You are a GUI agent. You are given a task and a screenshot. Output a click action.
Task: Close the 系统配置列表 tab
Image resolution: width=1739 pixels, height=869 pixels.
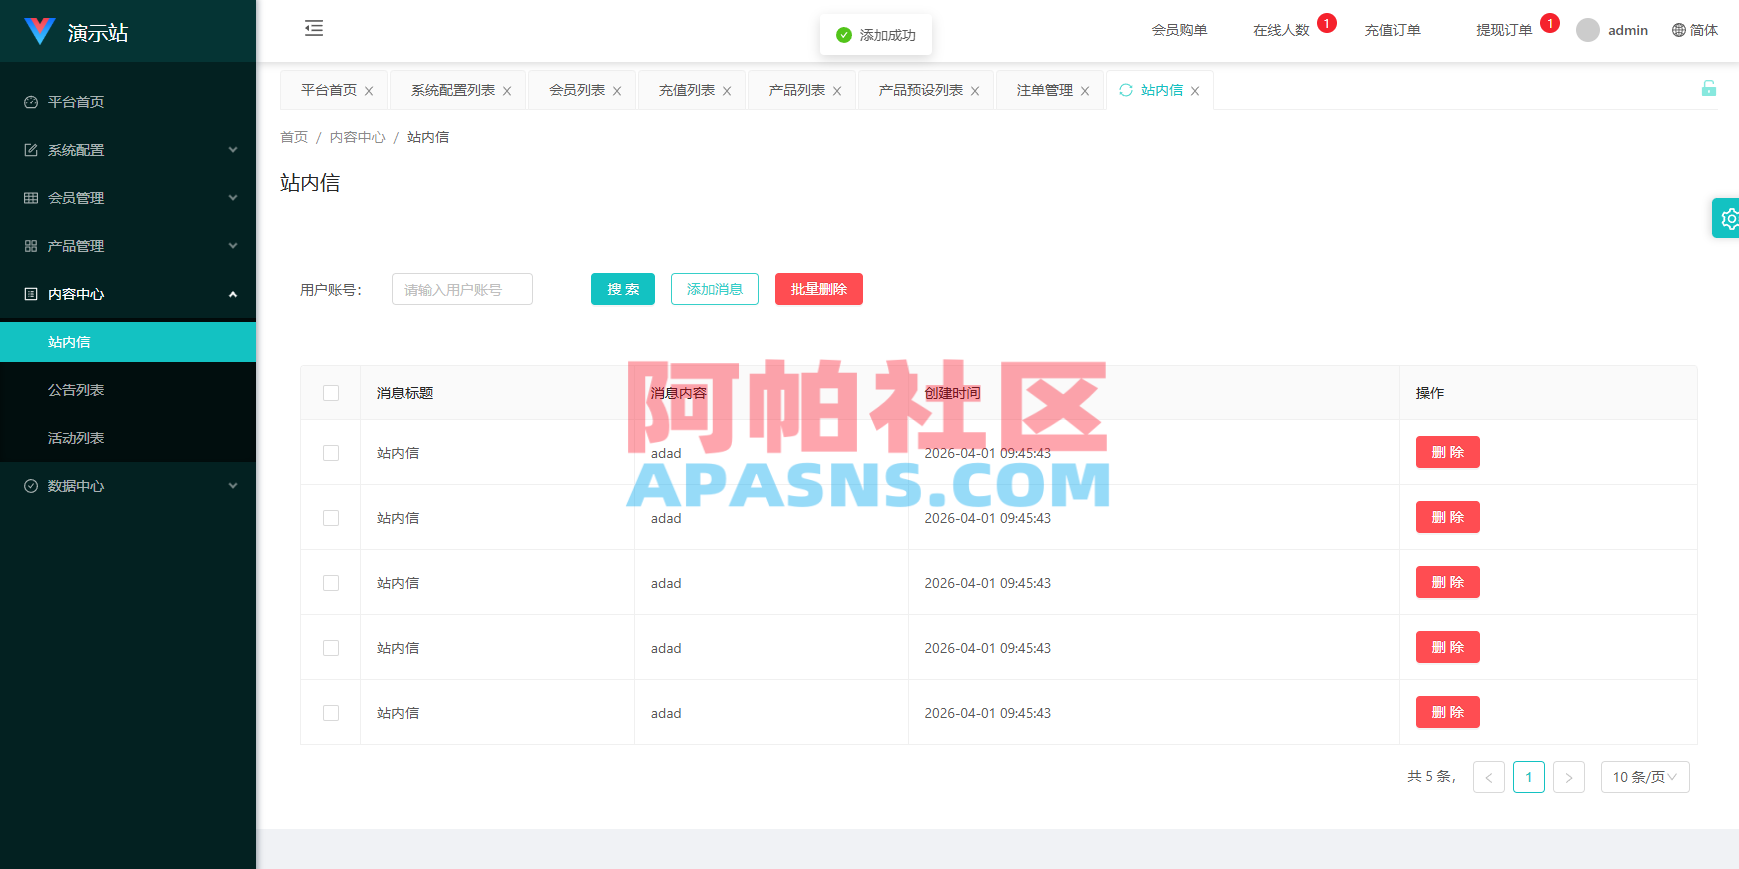pyautogui.click(x=507, y=91)
